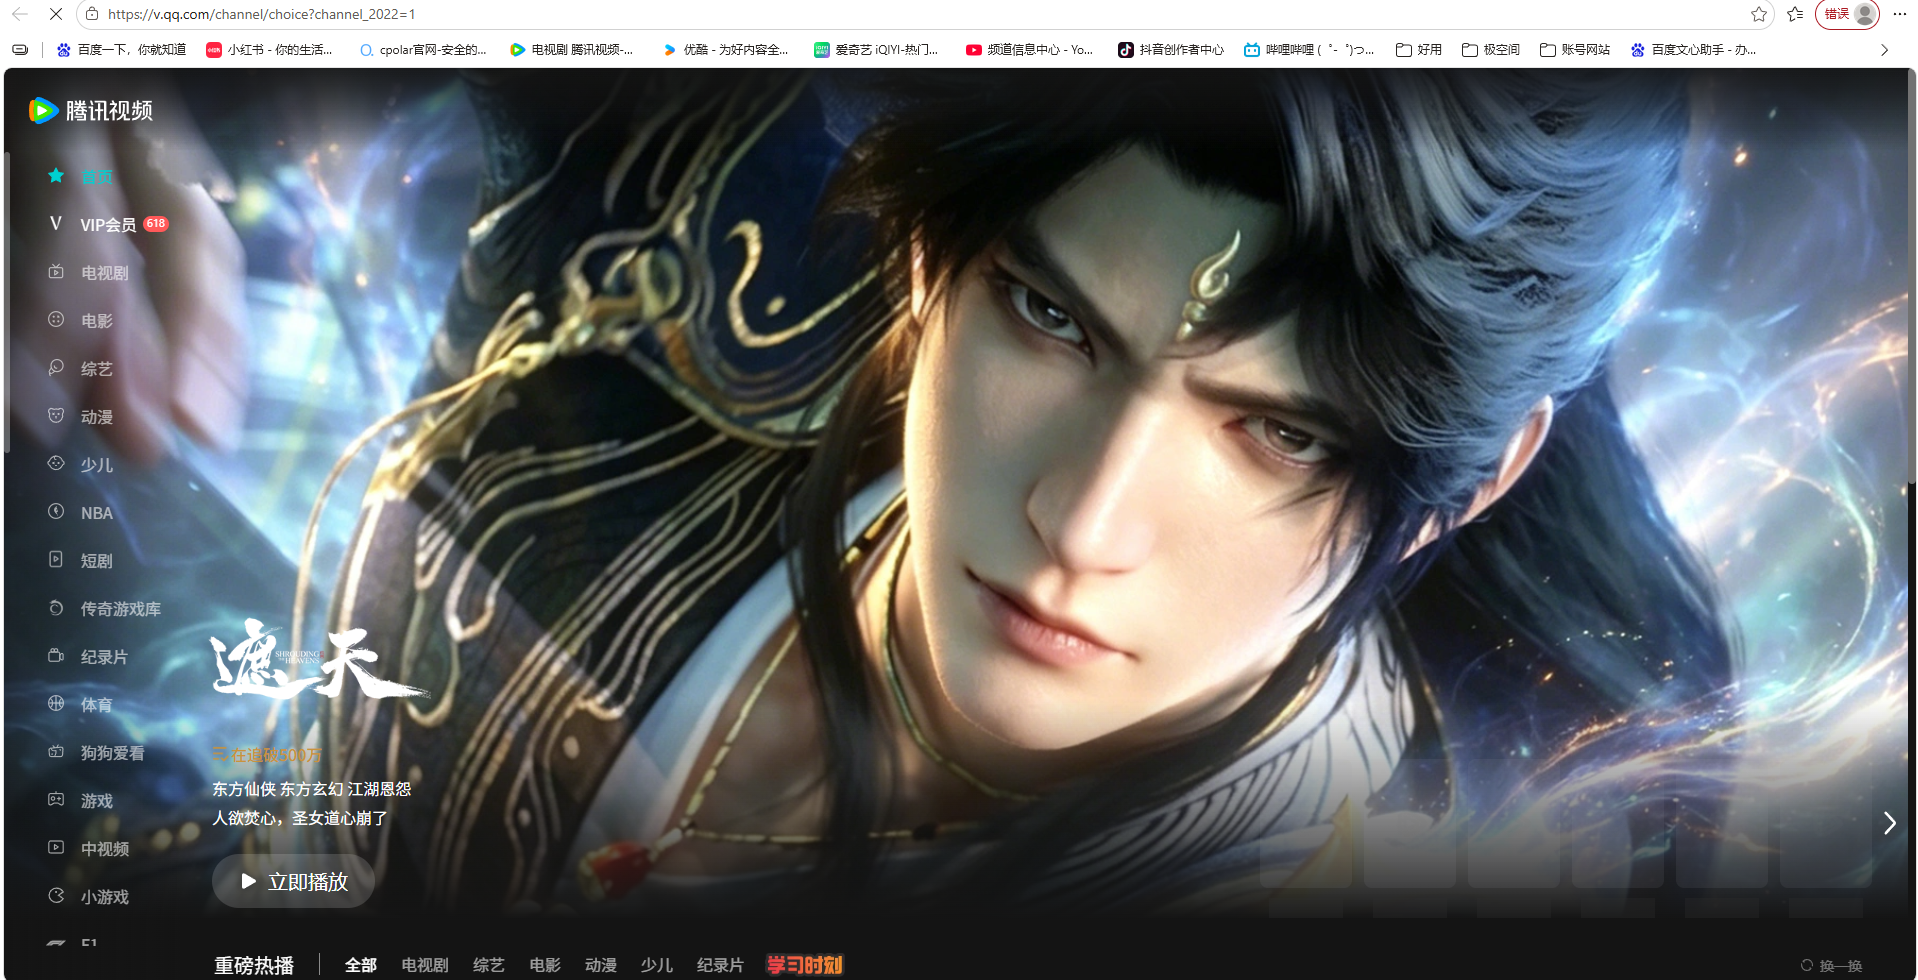
Task: Click the 少儿 sidebar icon
Action: point(56,464)
